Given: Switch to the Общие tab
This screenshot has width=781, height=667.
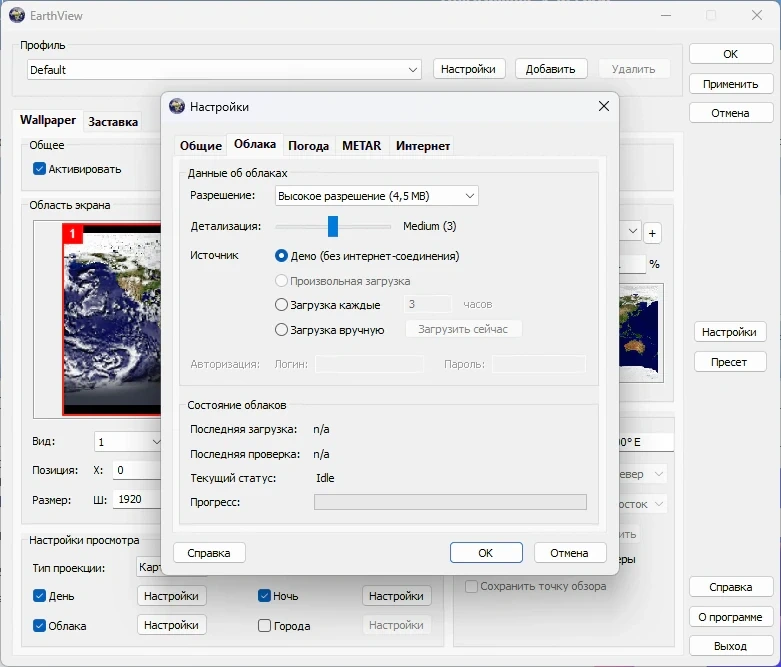Looking at the screenshot, I should click(201, 145).
